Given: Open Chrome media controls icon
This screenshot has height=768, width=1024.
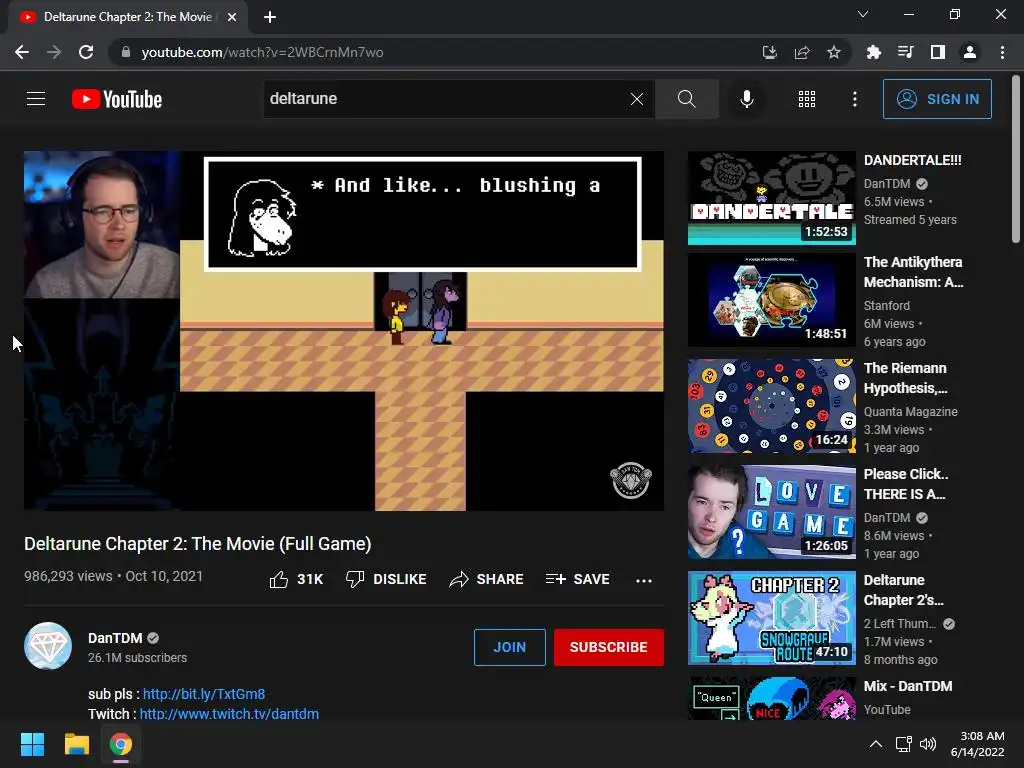Looking at the screenshot, I should click(906, 52).
